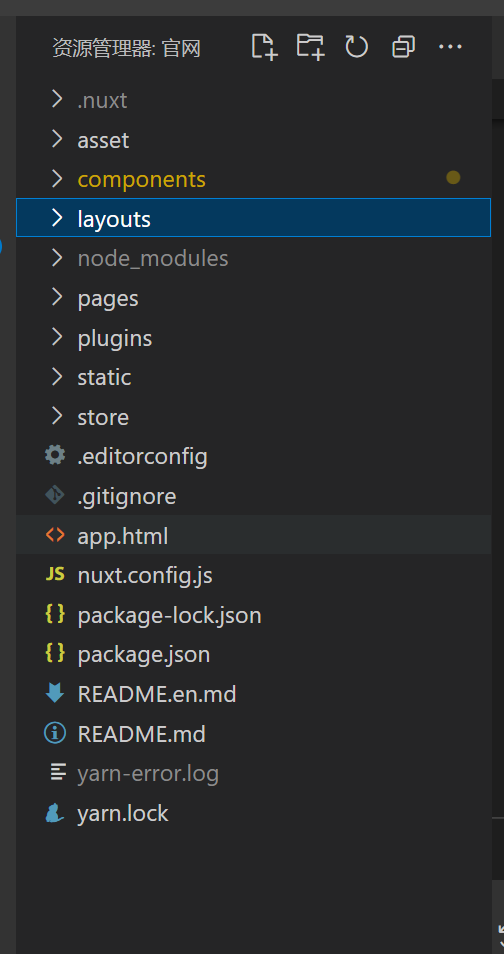Open the app.html file
504x954 pixels.
point(253,535)
